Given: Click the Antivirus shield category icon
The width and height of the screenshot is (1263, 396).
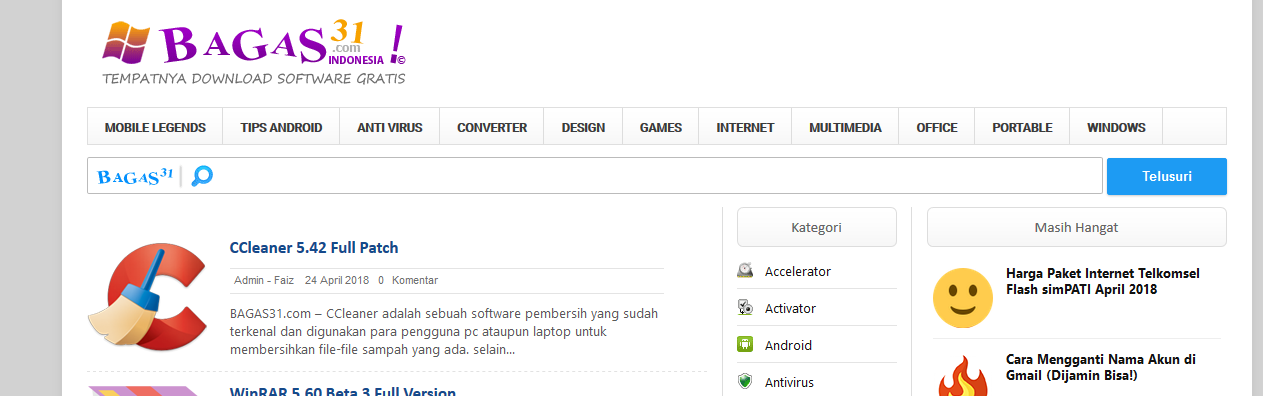Looking at the screenshot, I should (745, 382).
